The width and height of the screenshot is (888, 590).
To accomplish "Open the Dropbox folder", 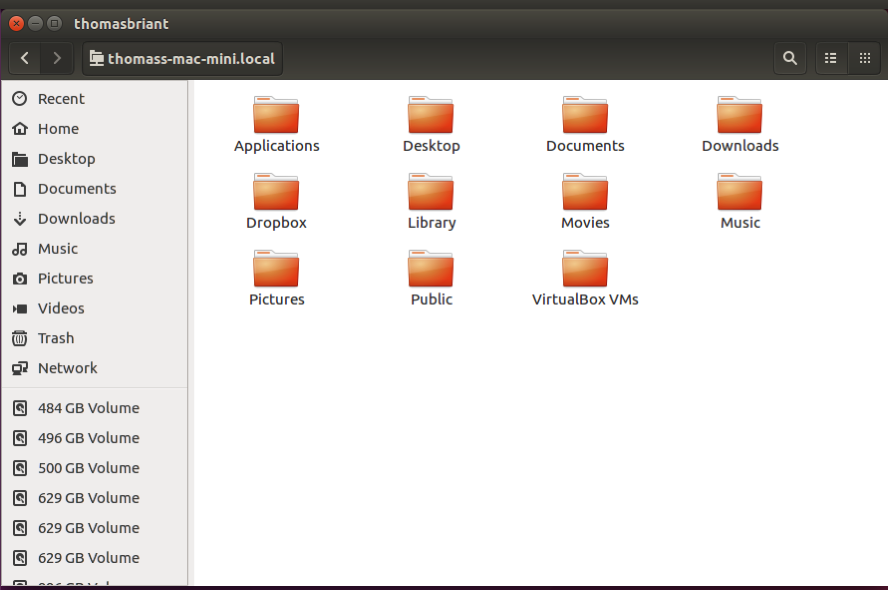I will [276, 202].
